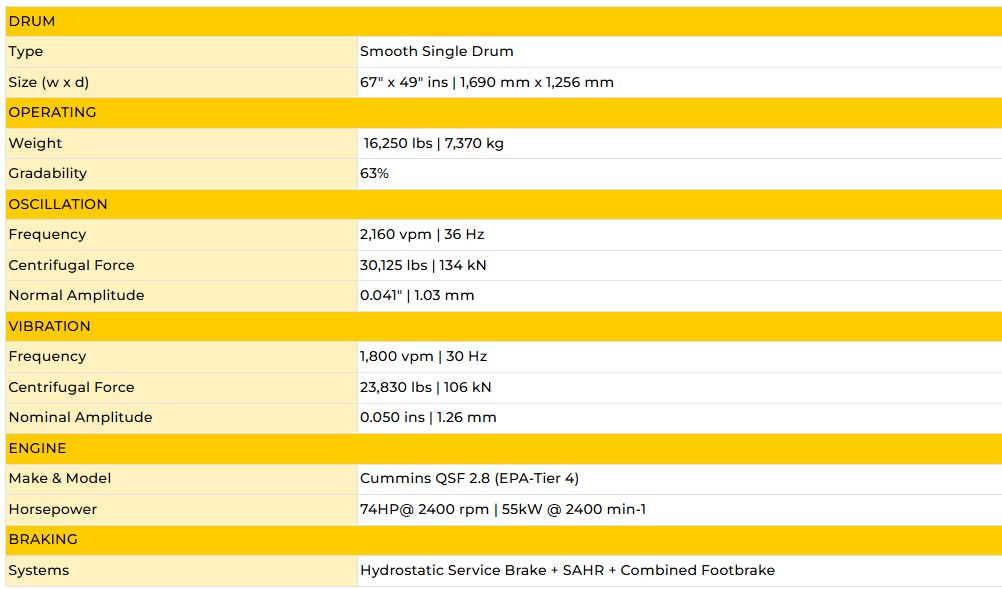The image size is (1002, 589).
Task: Click the VIBRATION section header
Action: point(50,326)
